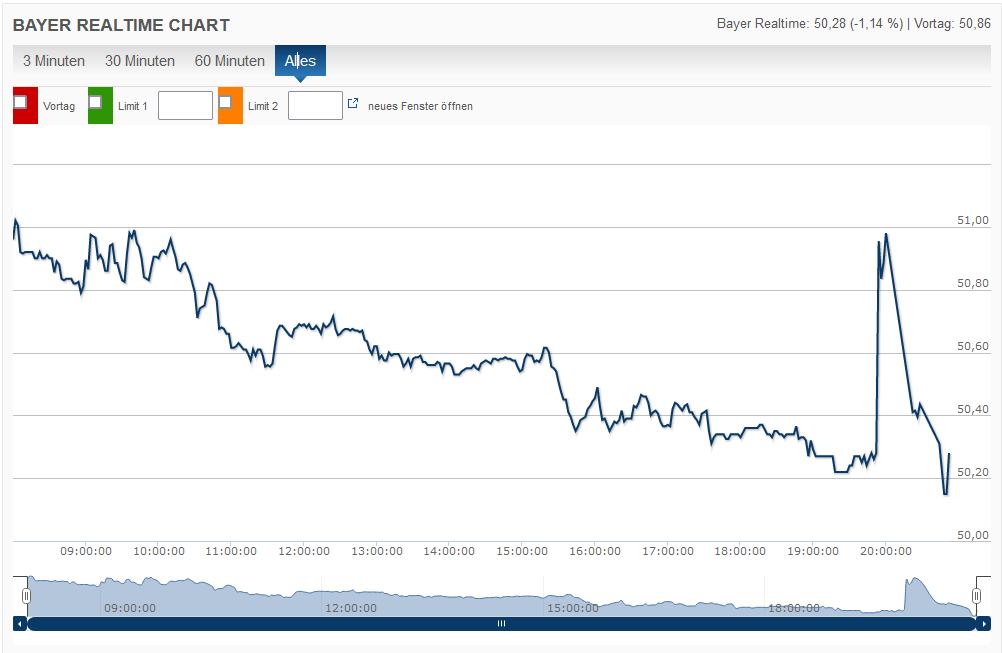Screen dimensions: 1002x653
Task: Click the left range handle of the navigator
Action: [x=26, y=596]
